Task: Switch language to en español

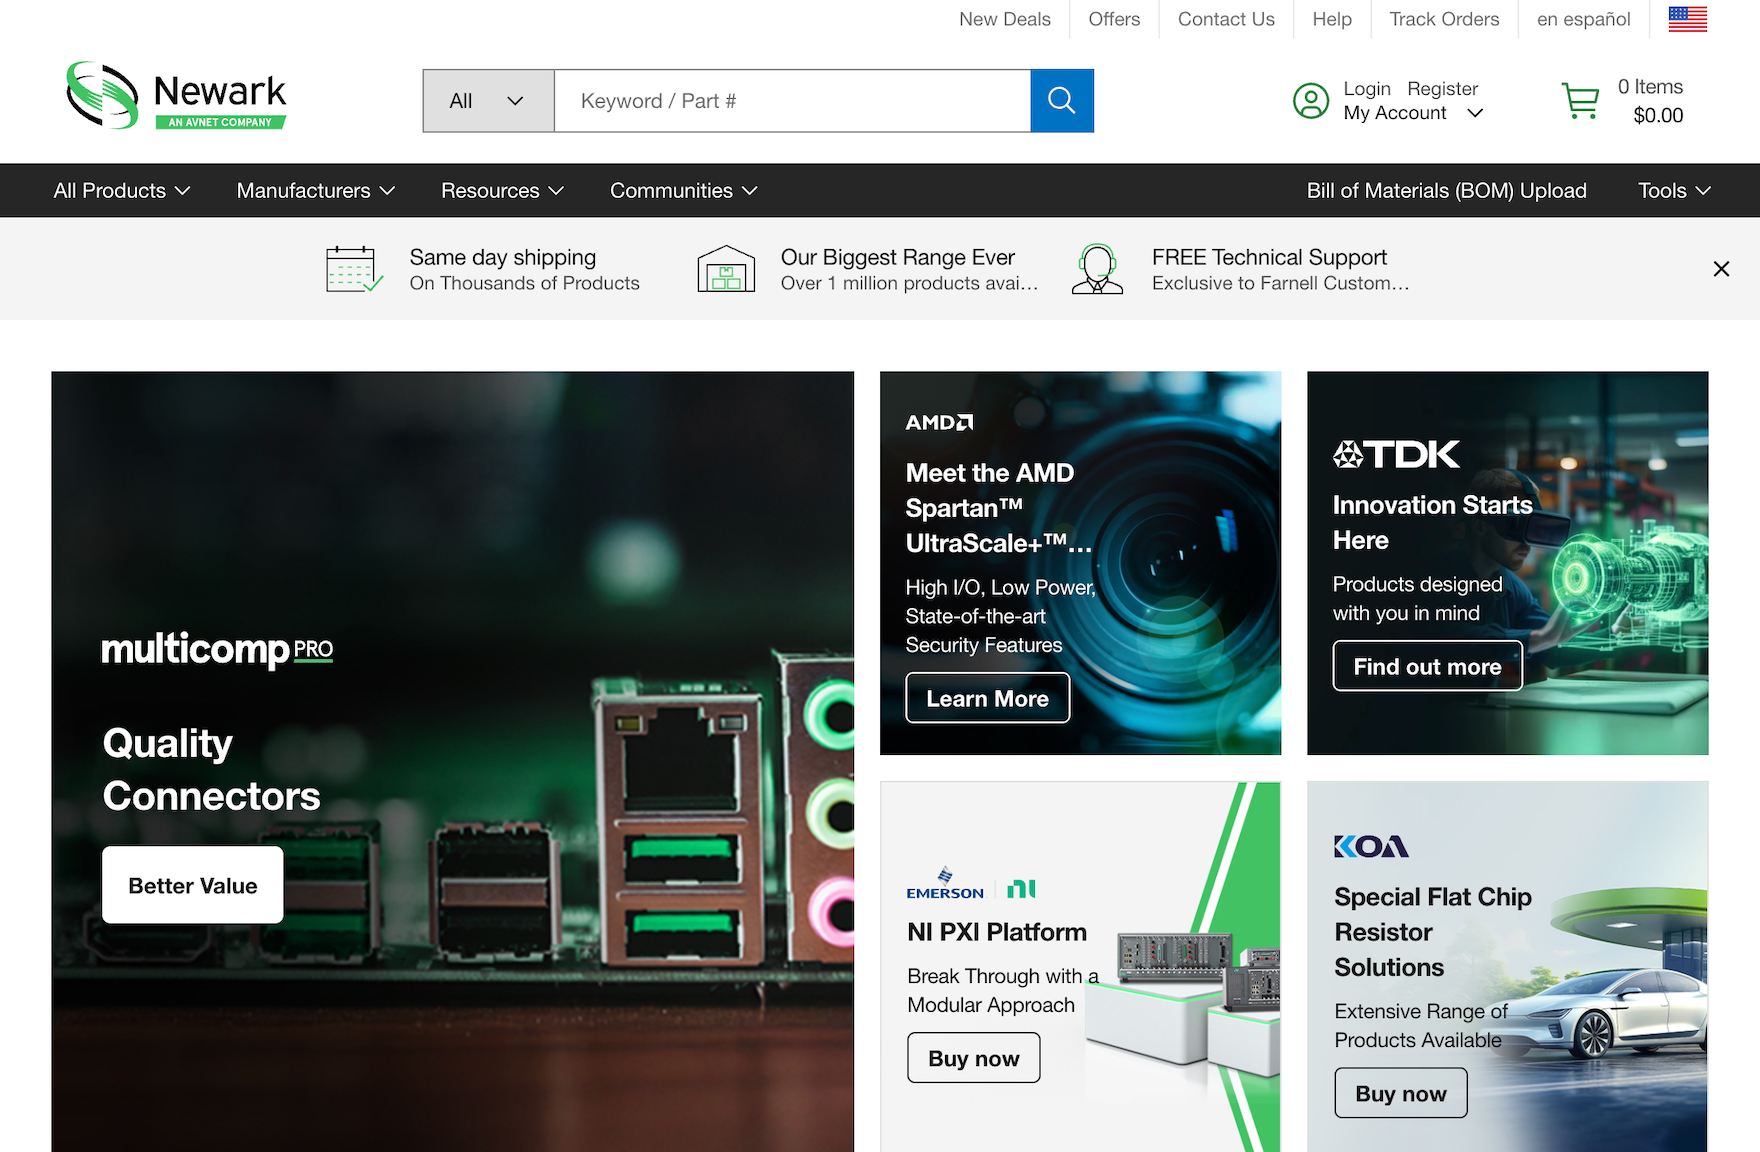Action: pos(1583,19)
